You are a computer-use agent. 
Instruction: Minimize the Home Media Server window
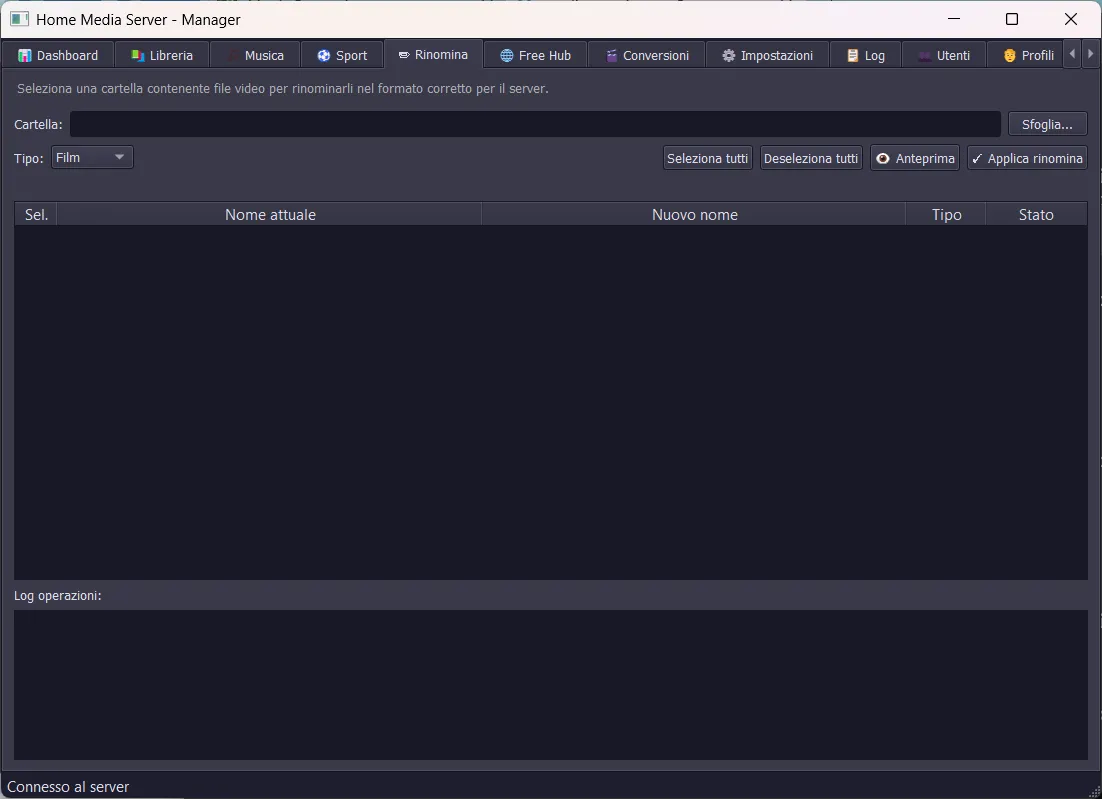tap(954, 19)
